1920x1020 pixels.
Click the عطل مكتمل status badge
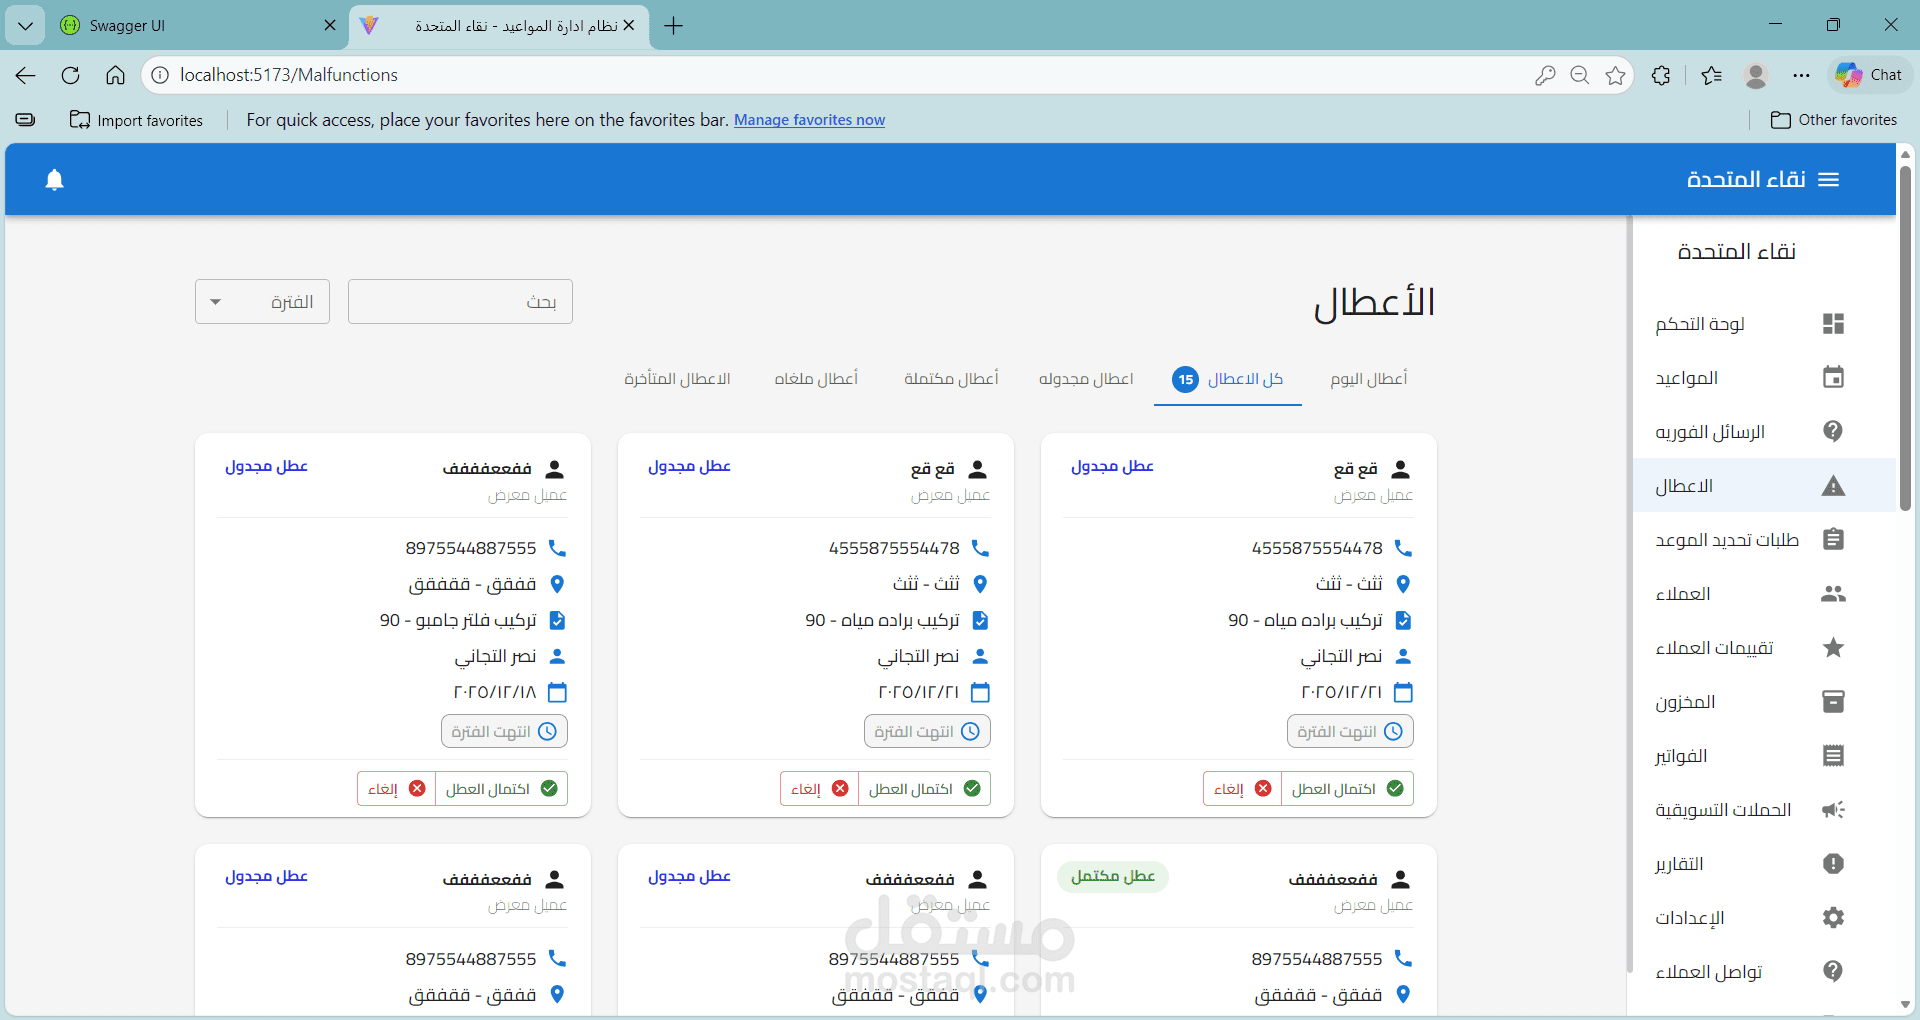tap(1113, 877)
